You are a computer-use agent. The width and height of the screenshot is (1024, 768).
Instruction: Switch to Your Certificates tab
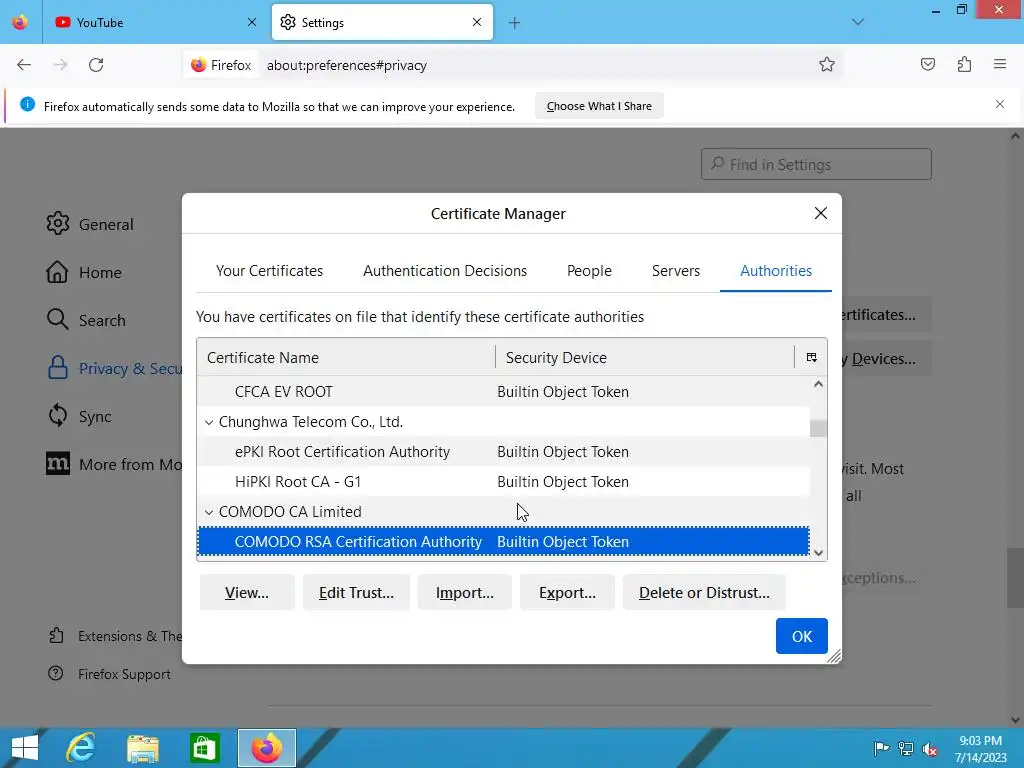269,271
